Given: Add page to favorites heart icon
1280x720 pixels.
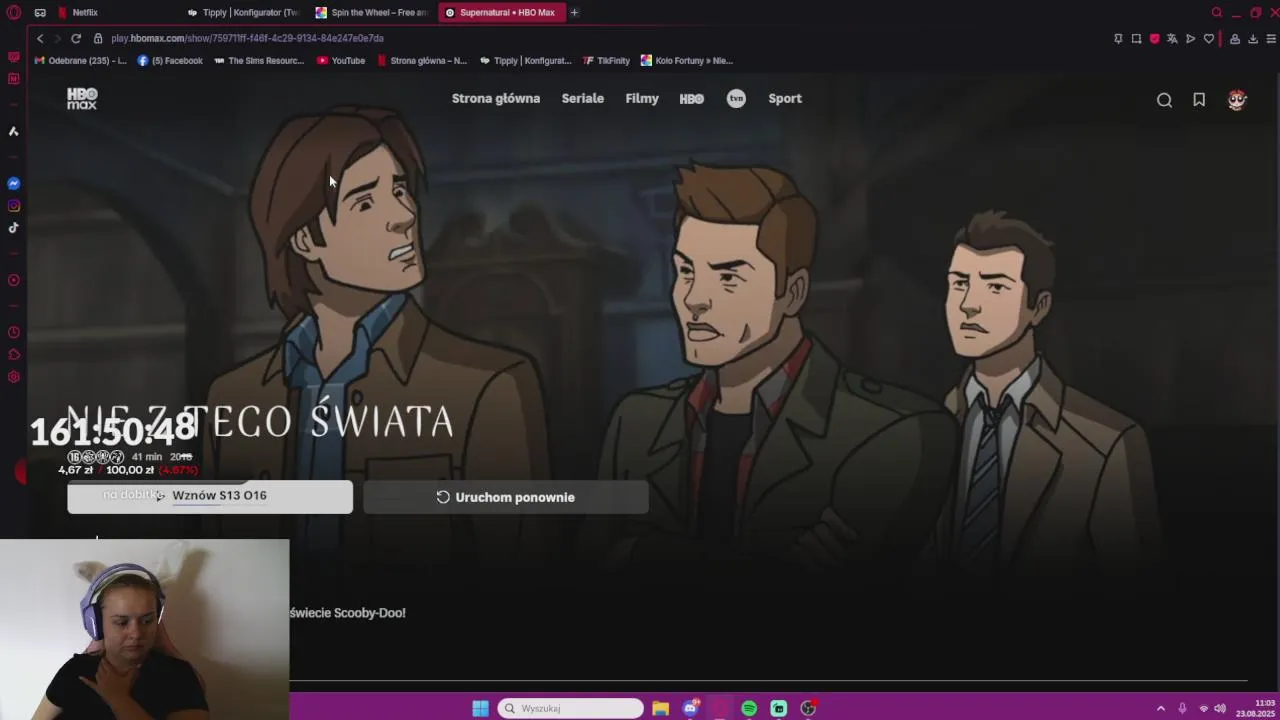Looking at the screenshot, I should click(x=1208, y=38).
